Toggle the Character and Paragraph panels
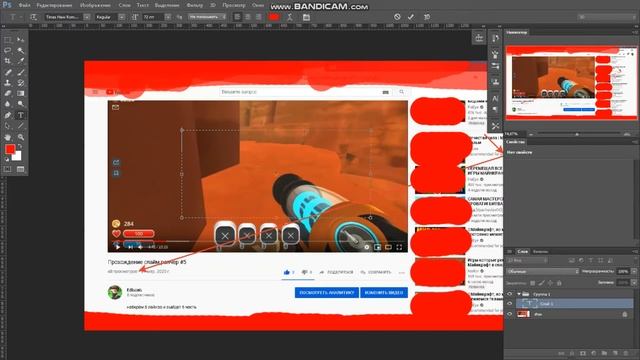This screenshot has height=360, width=640. pos(307,17)
